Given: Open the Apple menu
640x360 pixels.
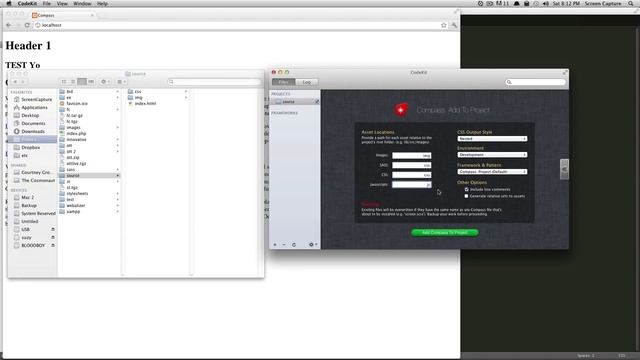Looking at the screenshot, I should [x=9, y=4].
